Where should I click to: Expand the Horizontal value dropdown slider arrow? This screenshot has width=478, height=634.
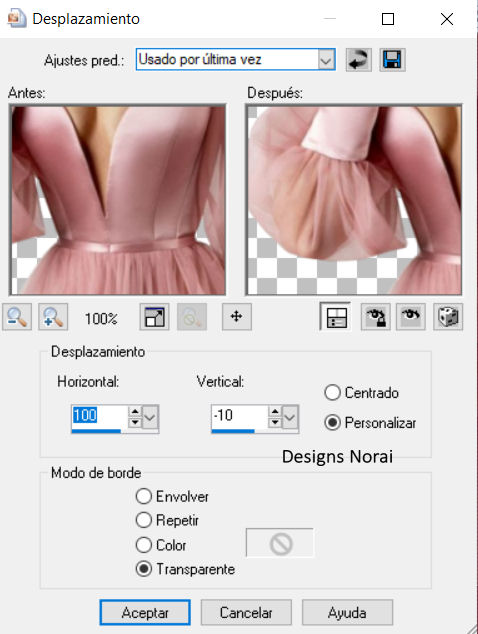pyautogui.click(x=150, y=416)
